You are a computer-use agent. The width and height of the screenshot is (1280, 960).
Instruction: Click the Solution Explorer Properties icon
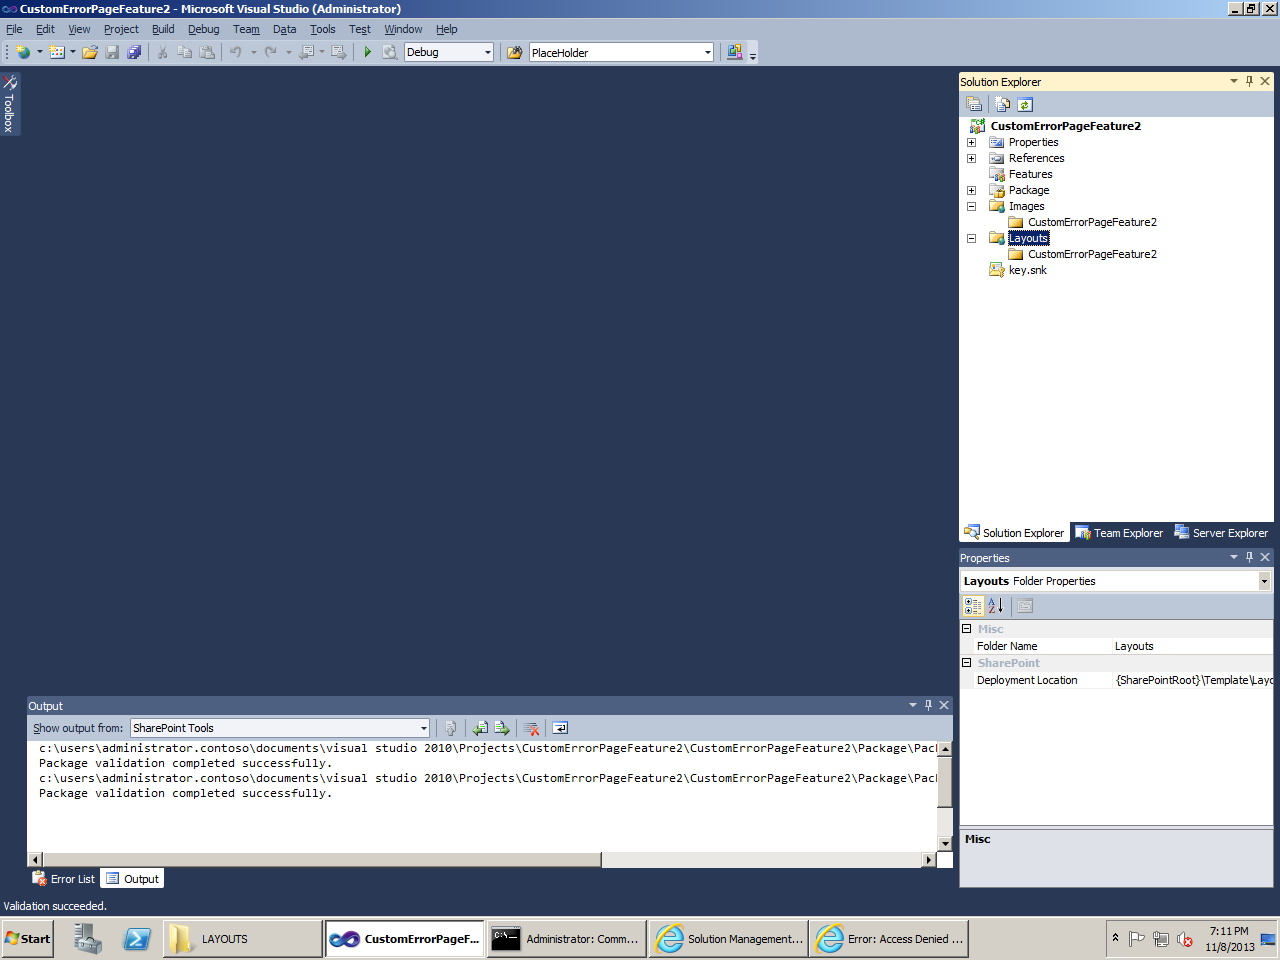[974, 104]
